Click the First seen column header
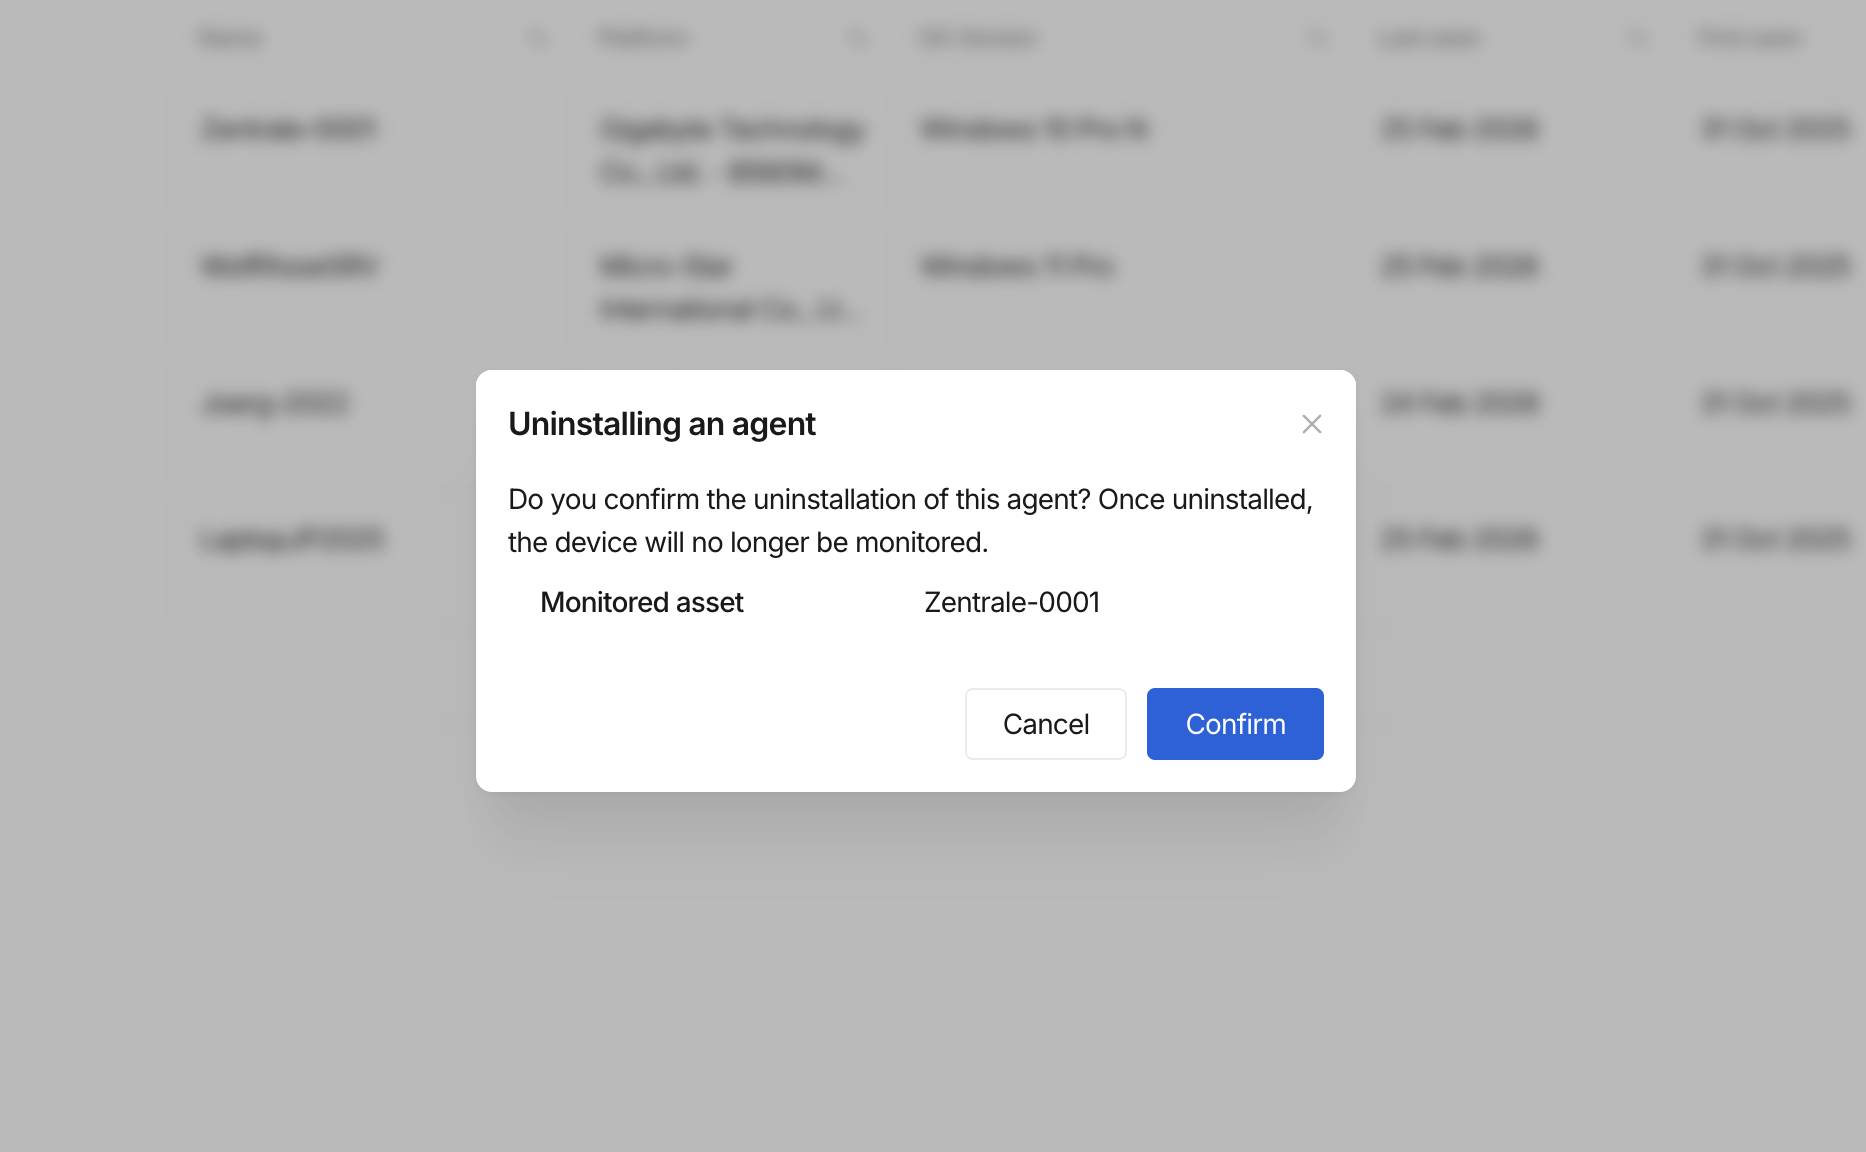Screen dimensions: 1866x1152 pos(1750,39)
